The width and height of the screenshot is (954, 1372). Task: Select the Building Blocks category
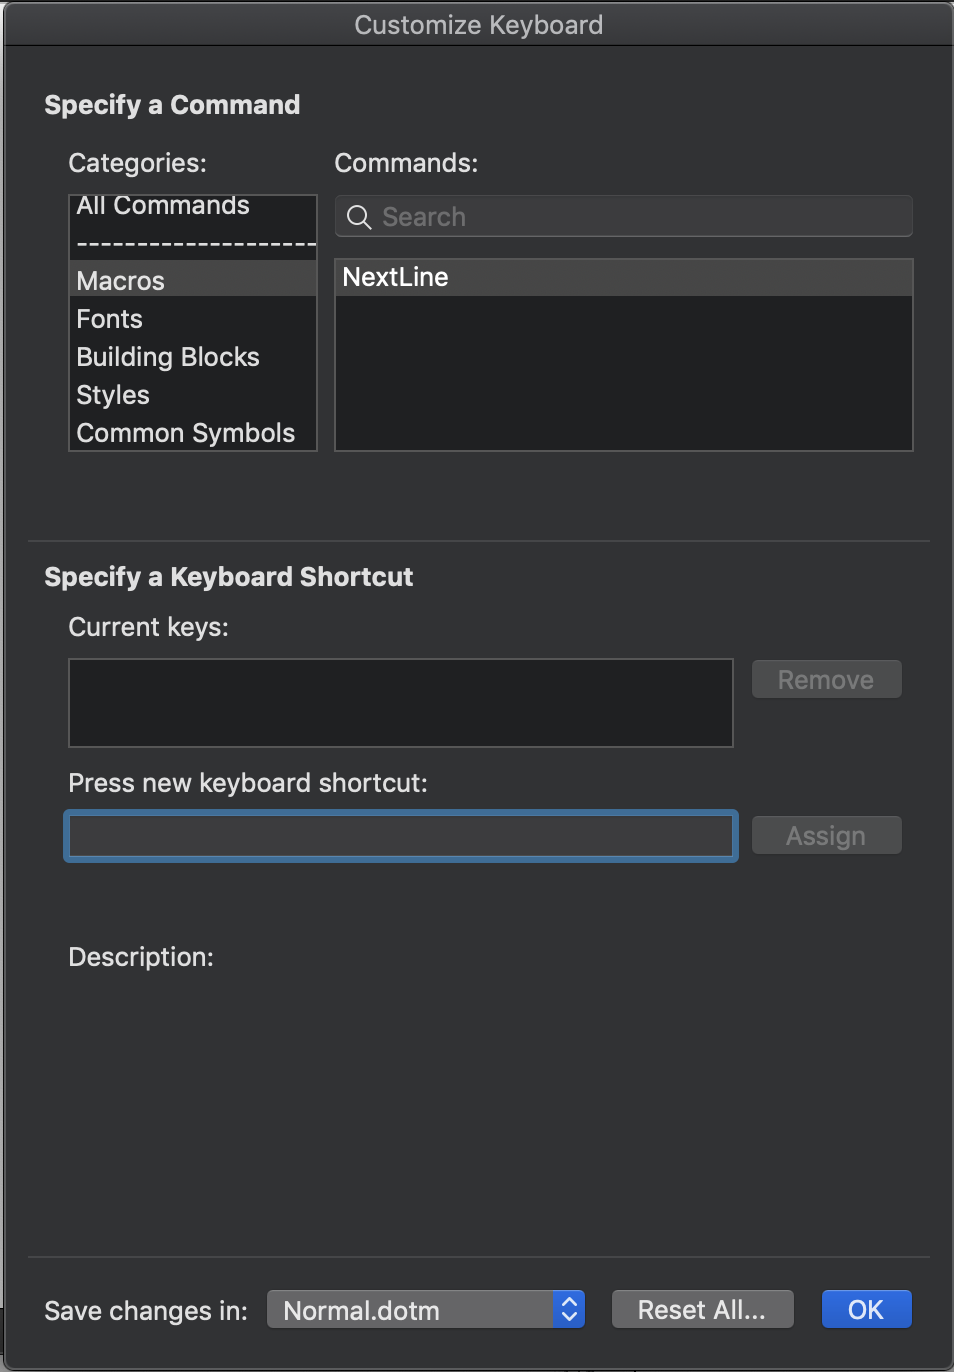click(167, 357)
